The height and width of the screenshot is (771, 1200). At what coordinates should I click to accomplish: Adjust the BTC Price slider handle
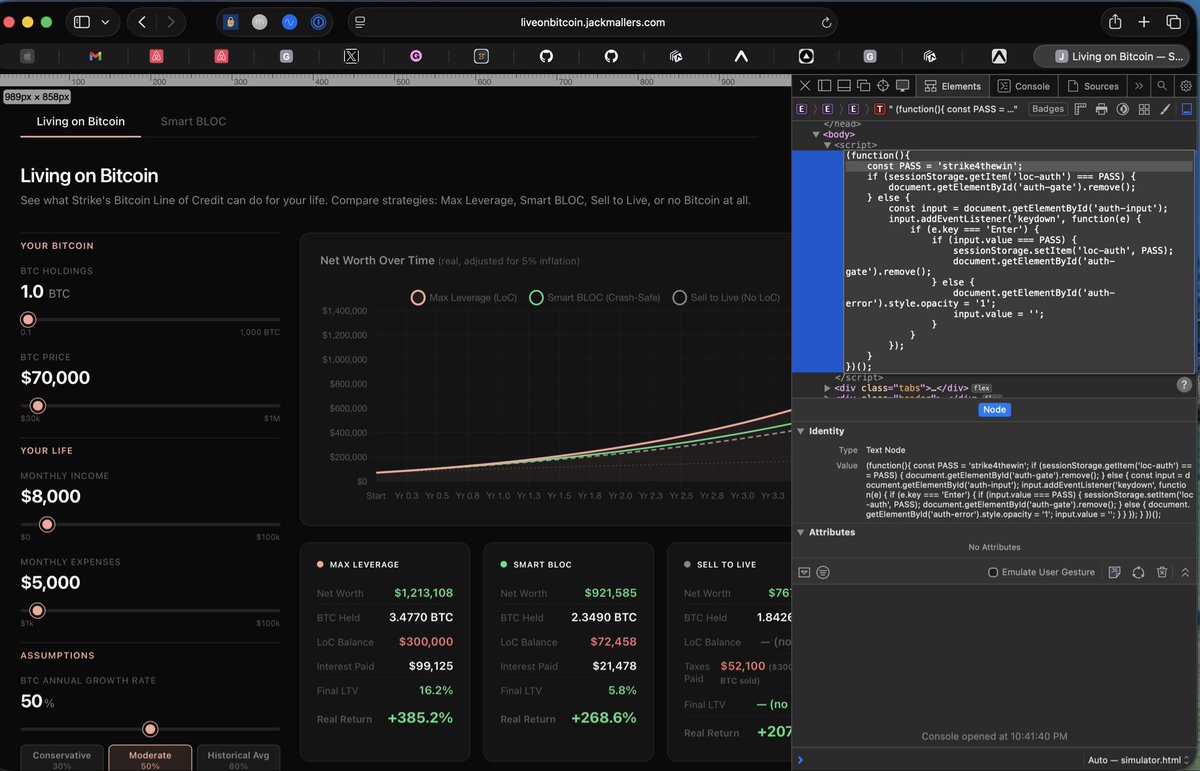38,406
